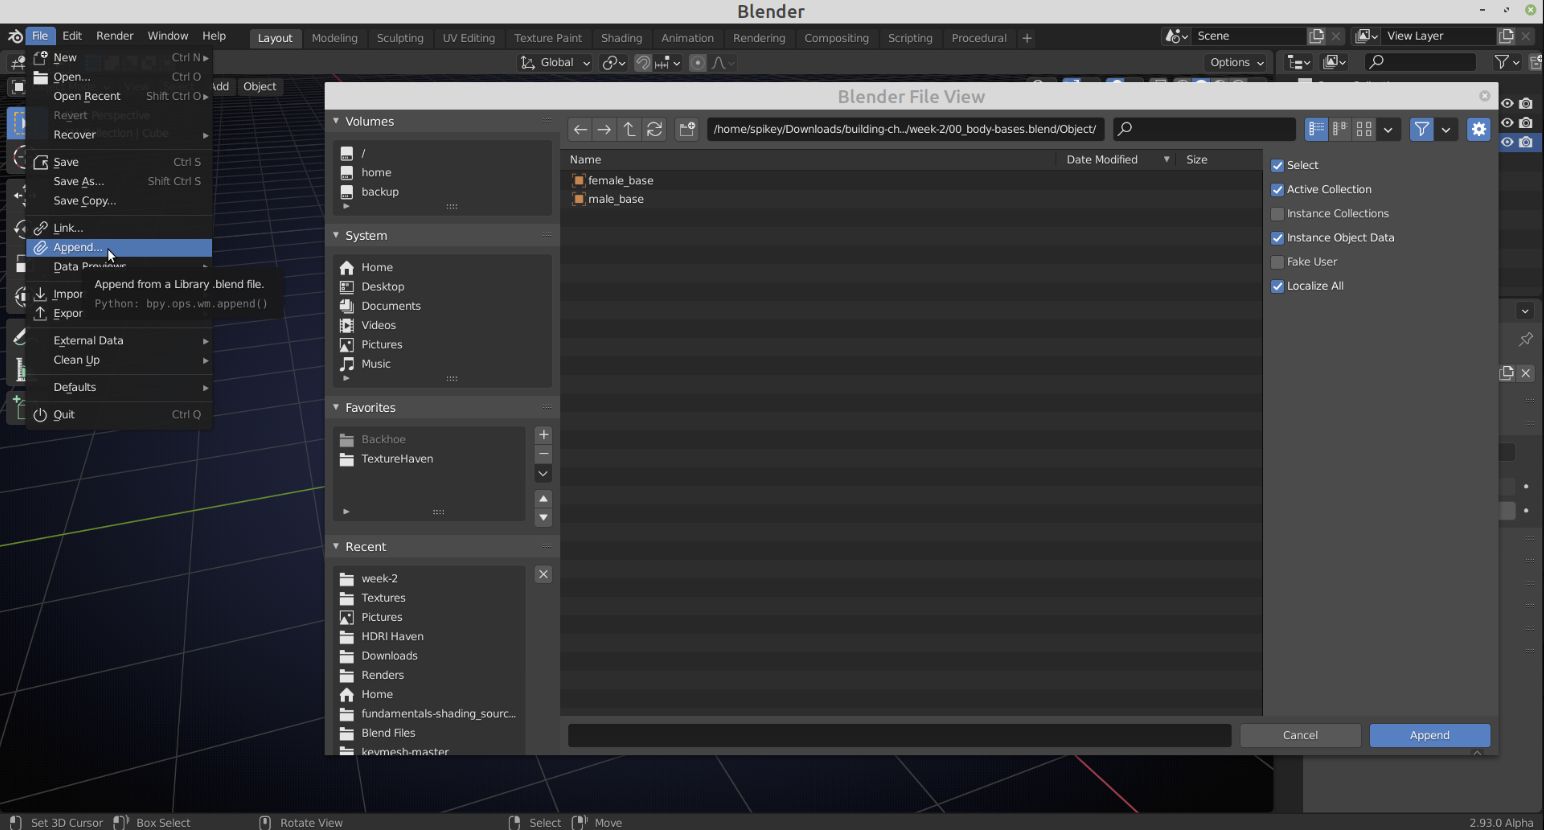Go back in file browser history
This screenshot has width=1544, height=830.
580,129
